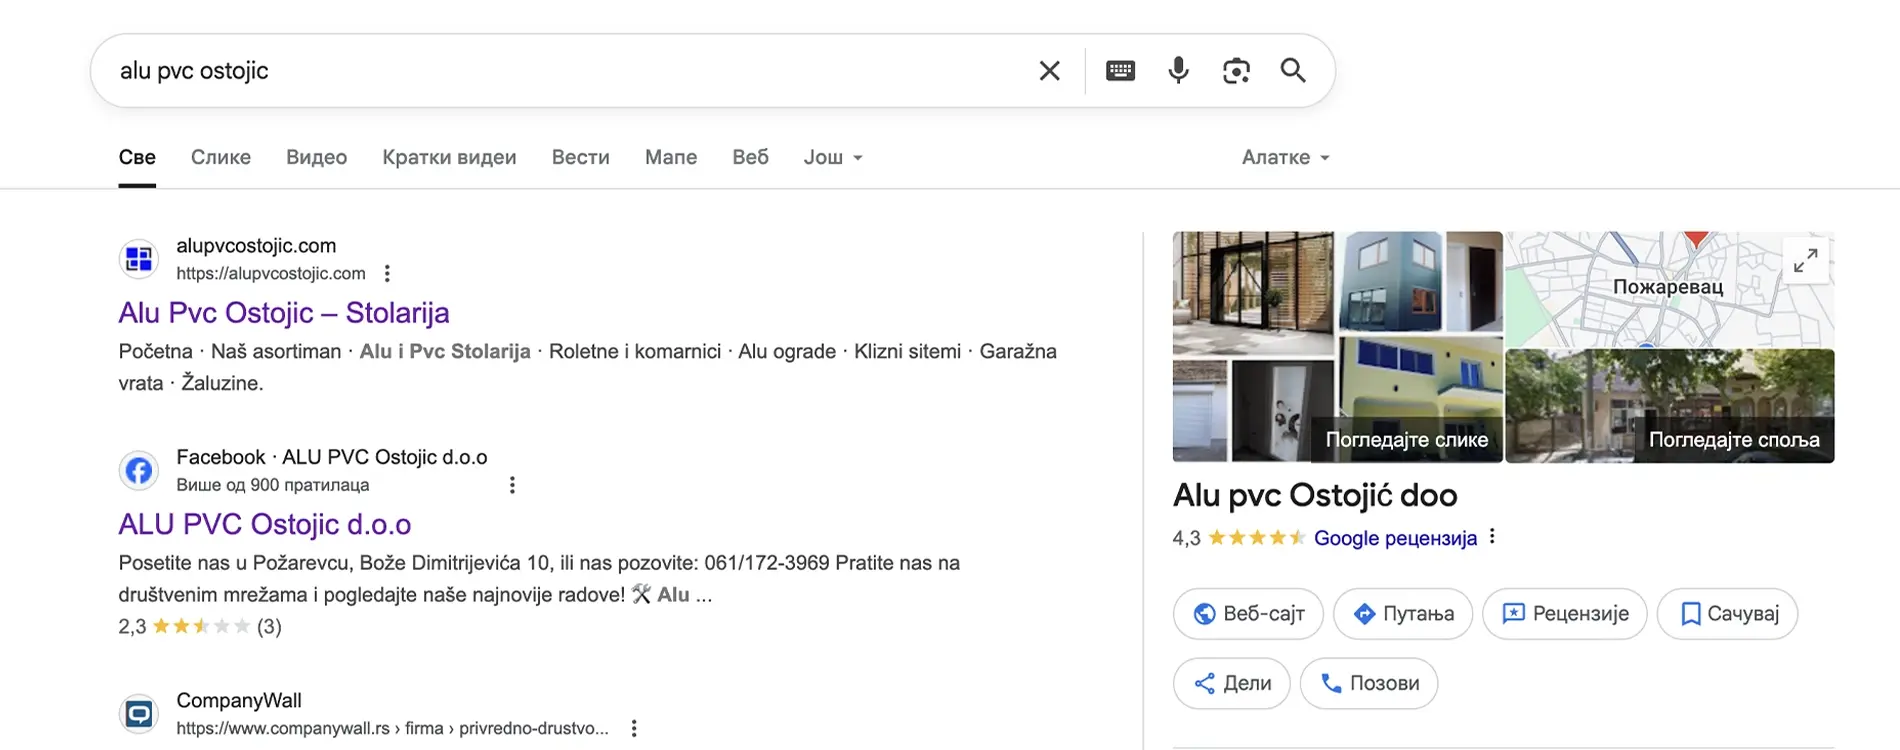The width and height of the screenshot is (1900, 750).
Task: Expand the map with the fullscreen arrows icon
Action: pos(1805,261)
